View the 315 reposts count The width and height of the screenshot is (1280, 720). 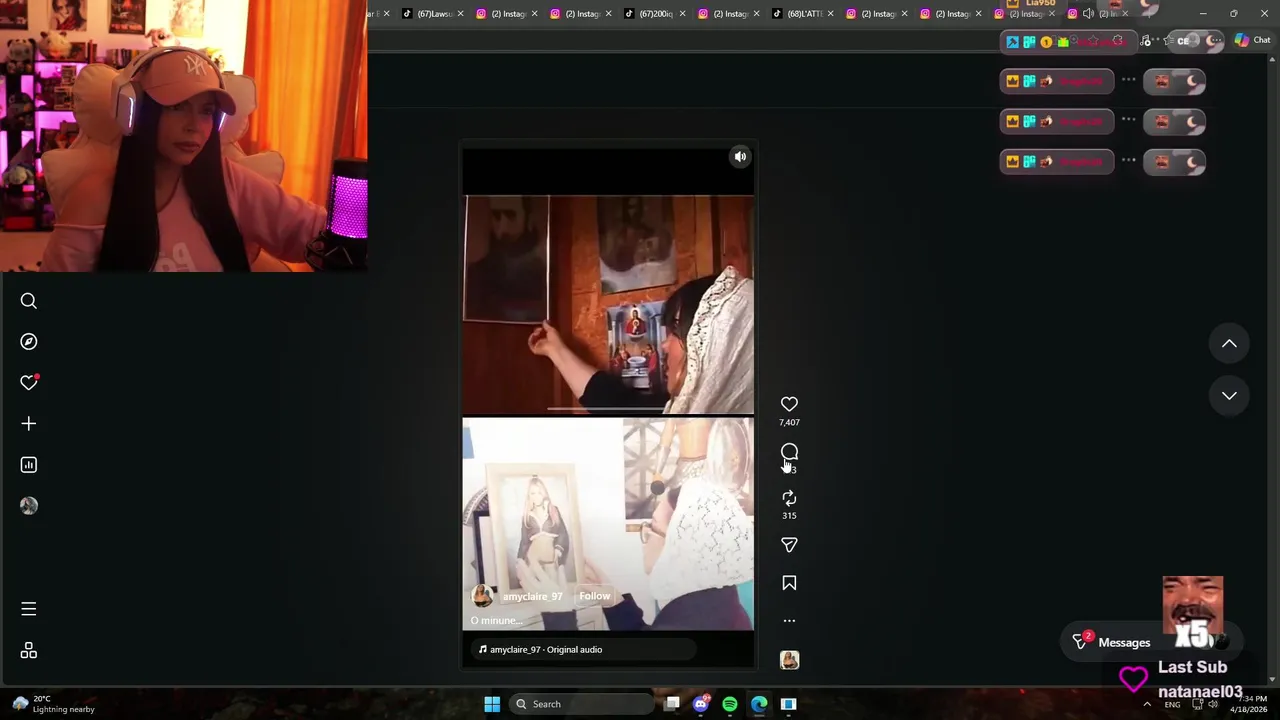pos(789,516)
